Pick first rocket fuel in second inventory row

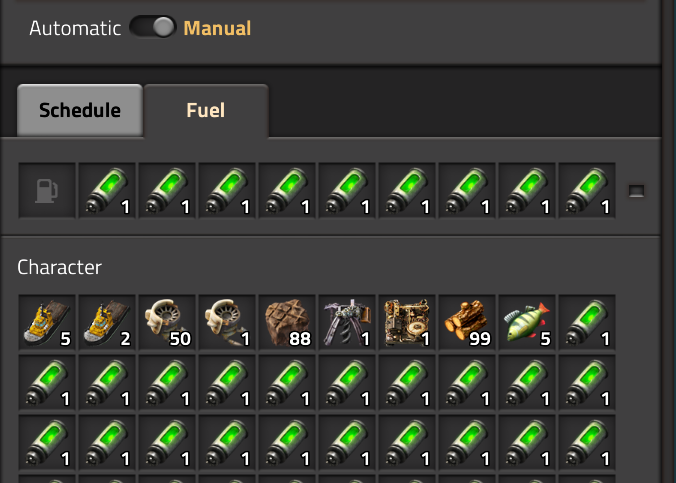46,382
